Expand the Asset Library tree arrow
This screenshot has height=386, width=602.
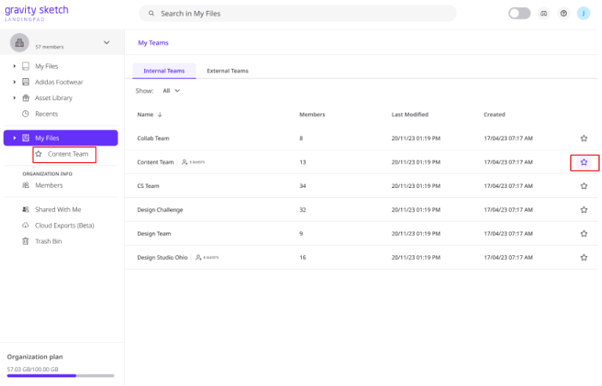(14, 98)
